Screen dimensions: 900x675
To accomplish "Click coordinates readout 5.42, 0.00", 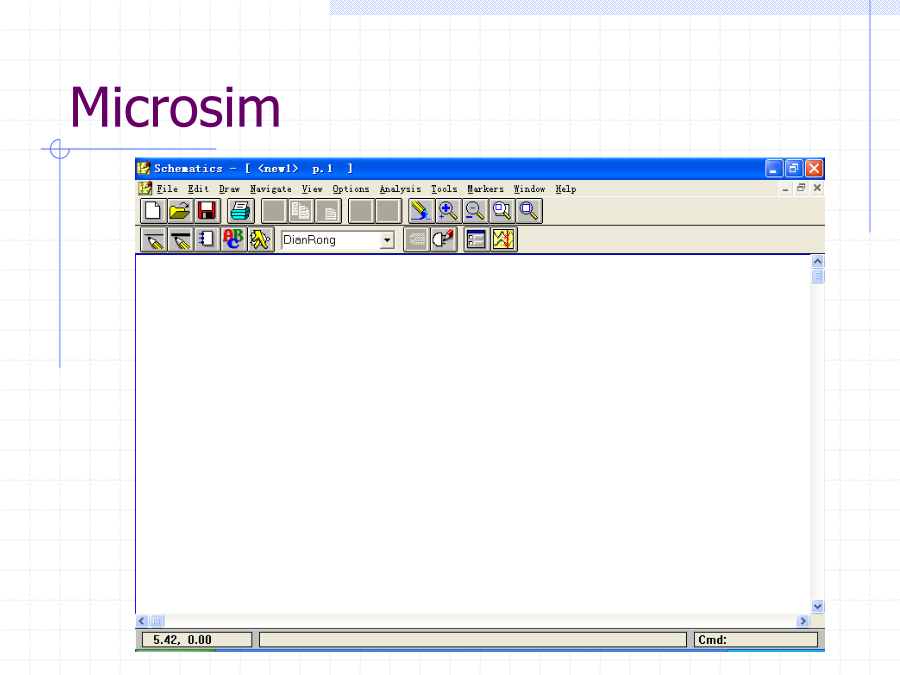I will (197, 640).
